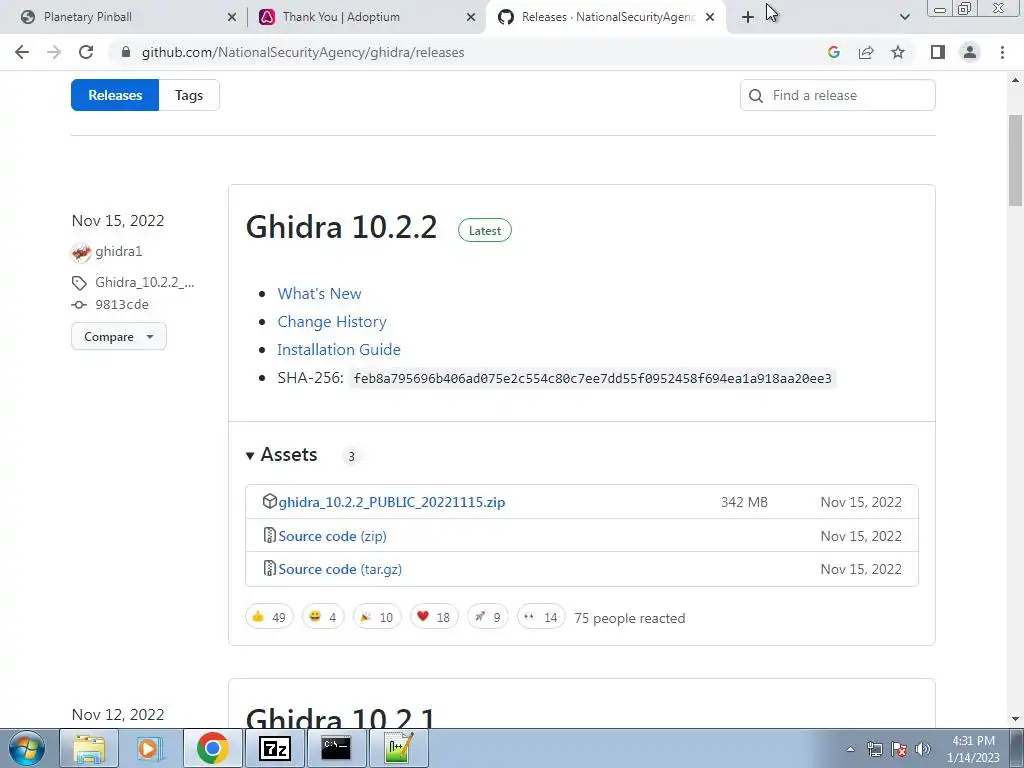Open Chrome three-dot menu

coord(1002,52)
